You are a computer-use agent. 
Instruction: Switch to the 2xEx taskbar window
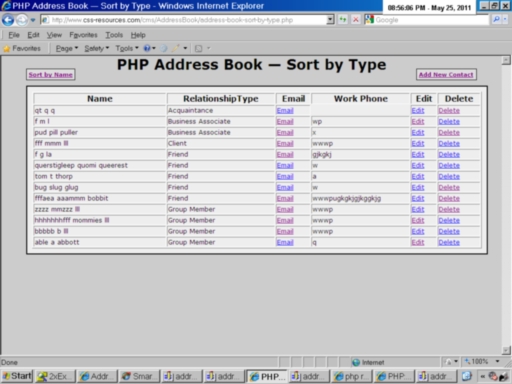(x=55, y=376)
